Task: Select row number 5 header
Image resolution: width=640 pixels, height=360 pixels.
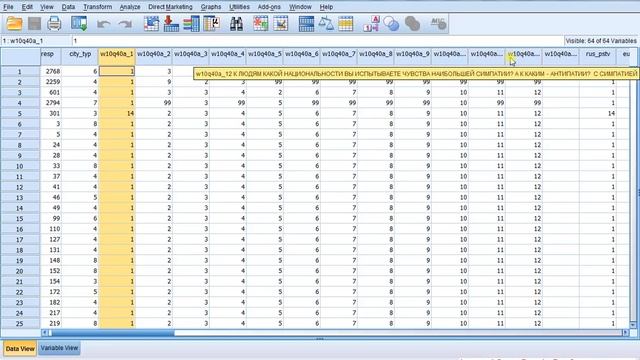Action: pos(20,113)
